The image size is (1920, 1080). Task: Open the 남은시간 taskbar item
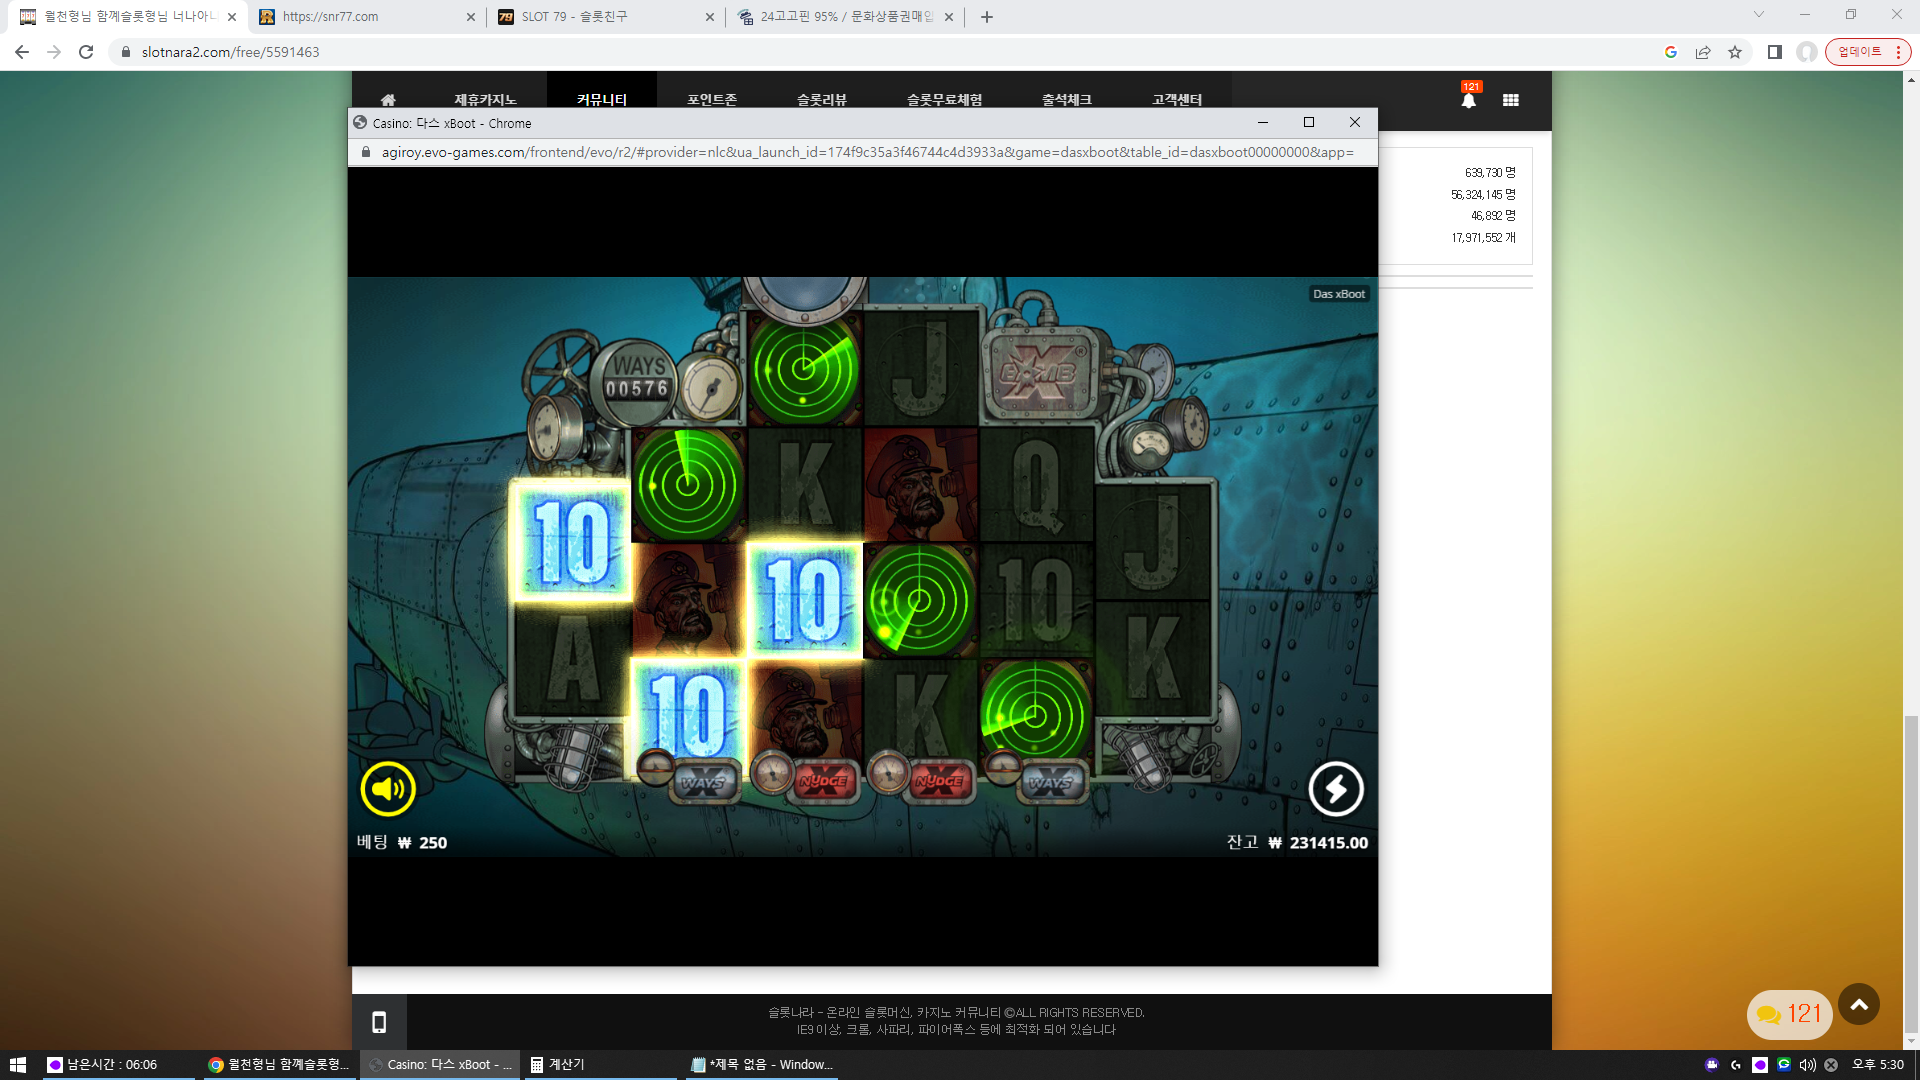coord(118,1065)
